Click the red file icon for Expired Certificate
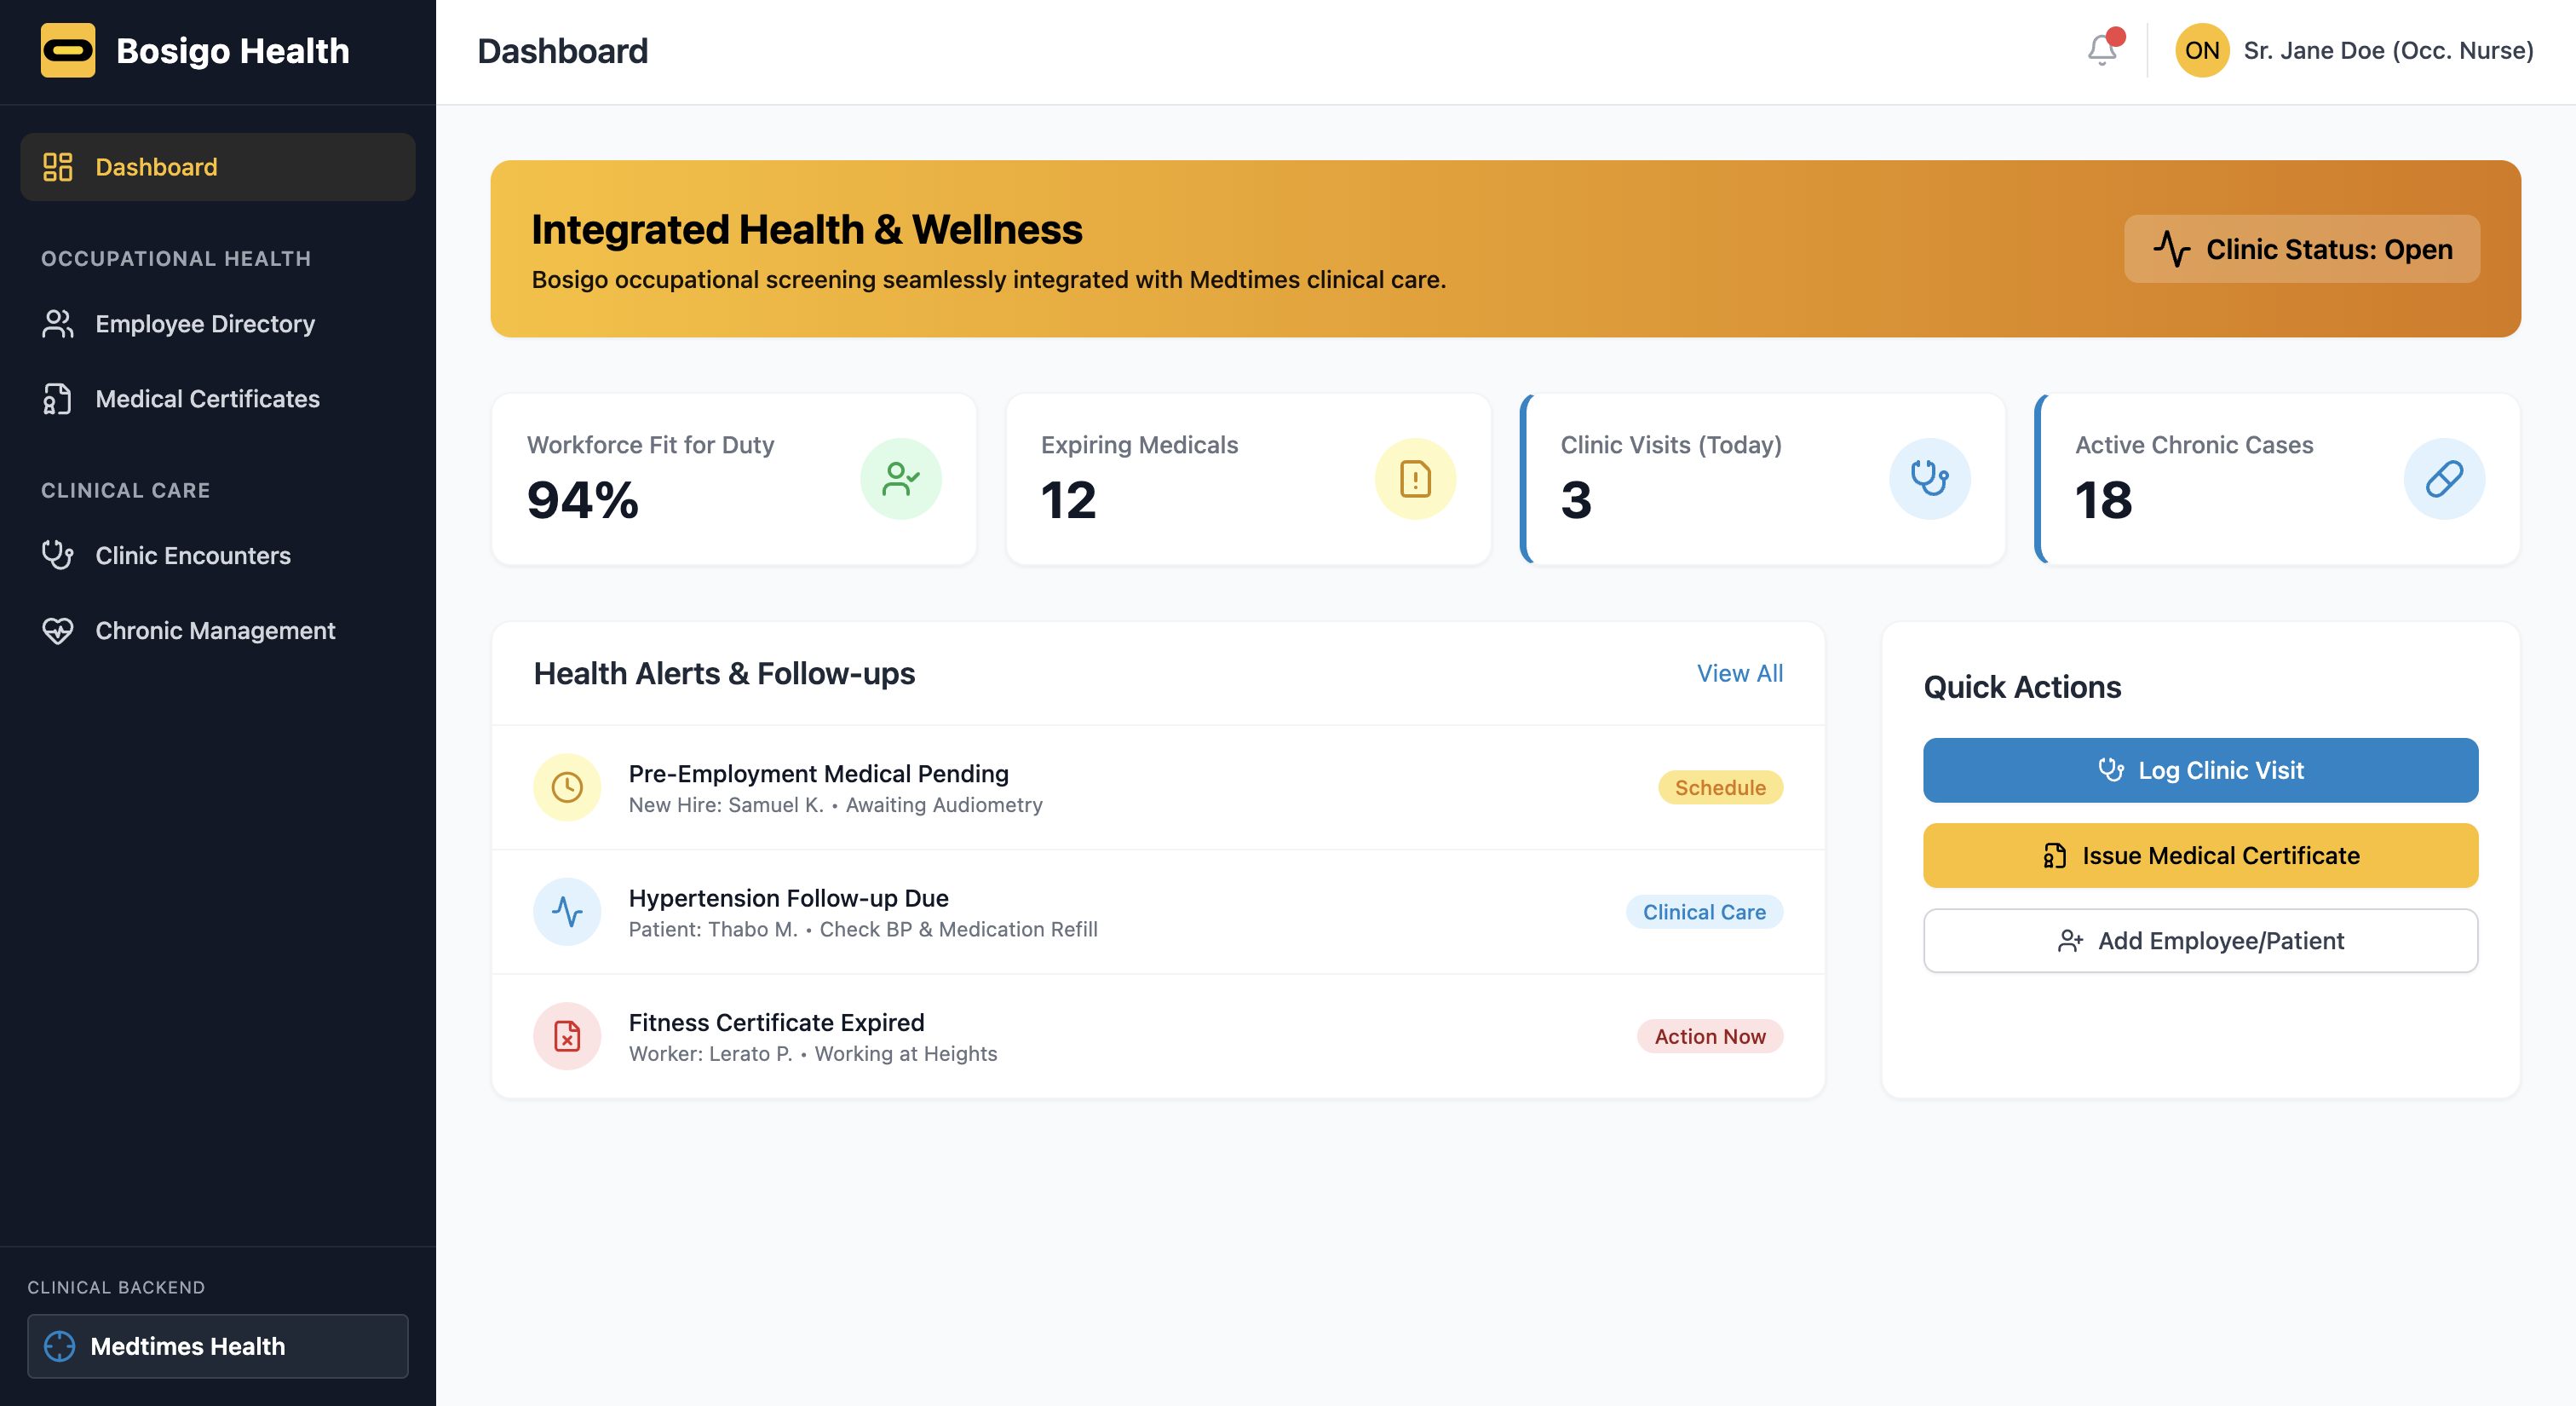 click(x=567, y=1036)
